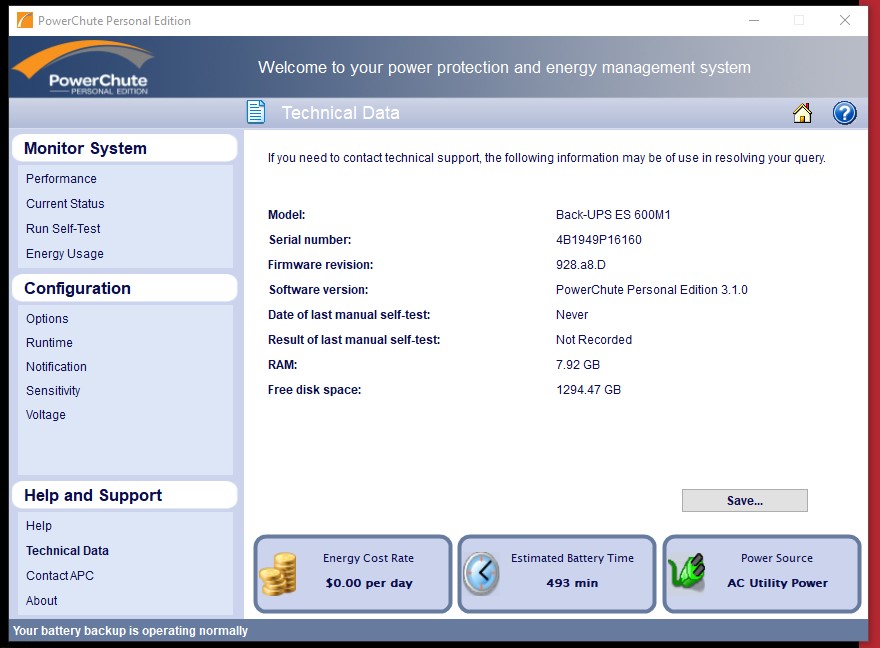Click the Home house icon

(802, 113)
